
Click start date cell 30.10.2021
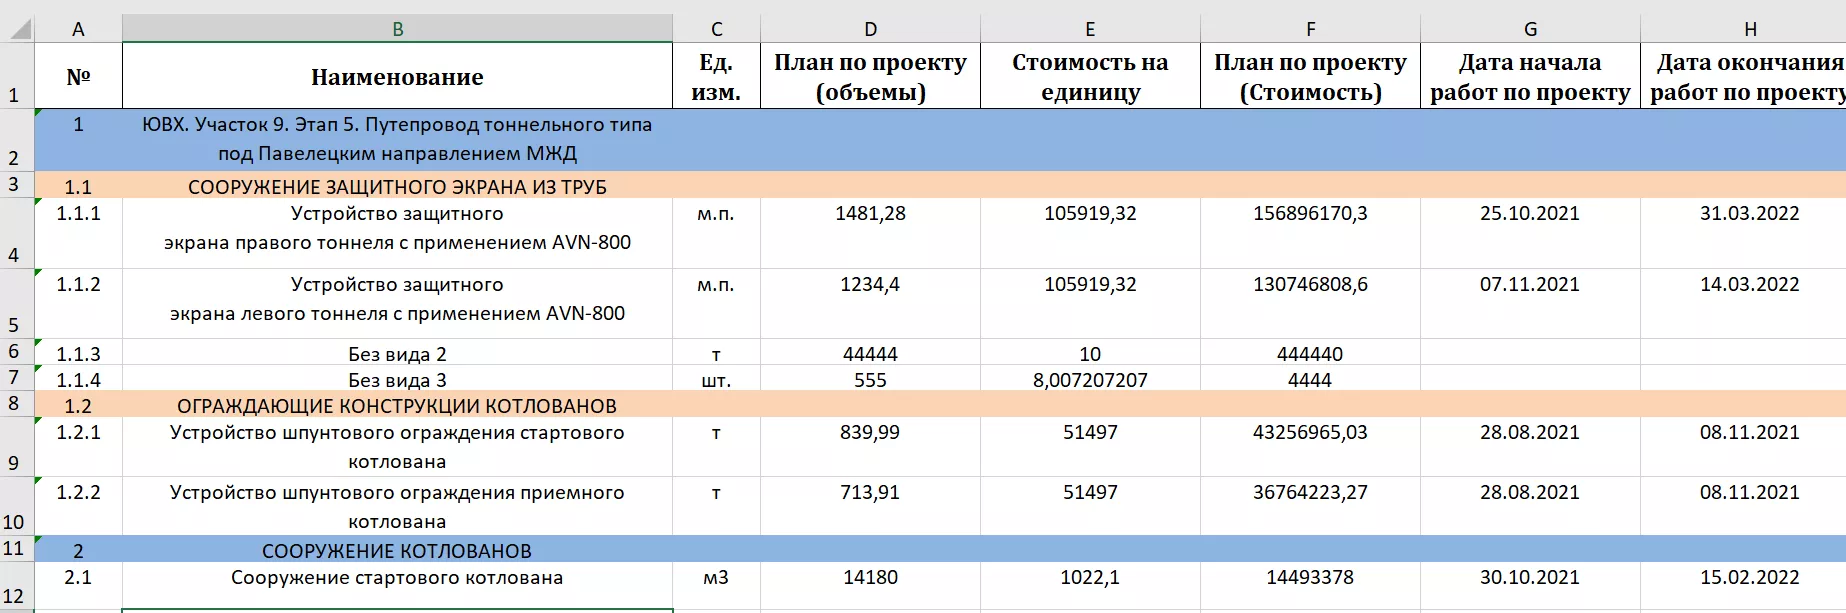point(1530,578)
